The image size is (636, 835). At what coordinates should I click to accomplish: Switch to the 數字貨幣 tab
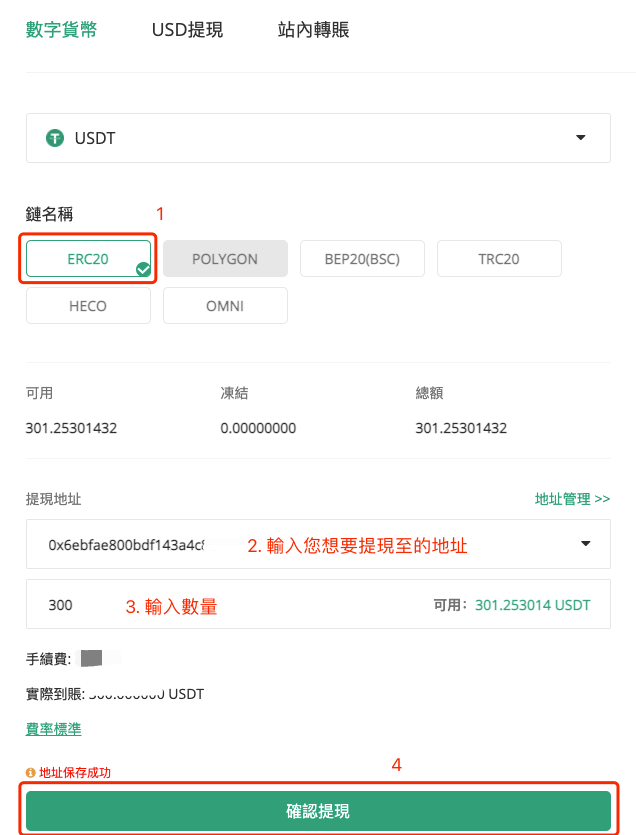click(61, 30)
